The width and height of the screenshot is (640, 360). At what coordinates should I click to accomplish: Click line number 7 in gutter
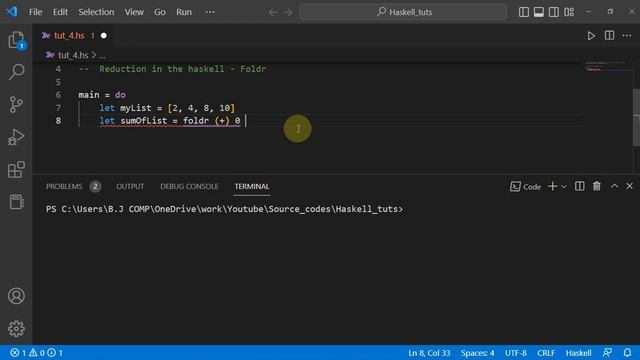point(58,108)
